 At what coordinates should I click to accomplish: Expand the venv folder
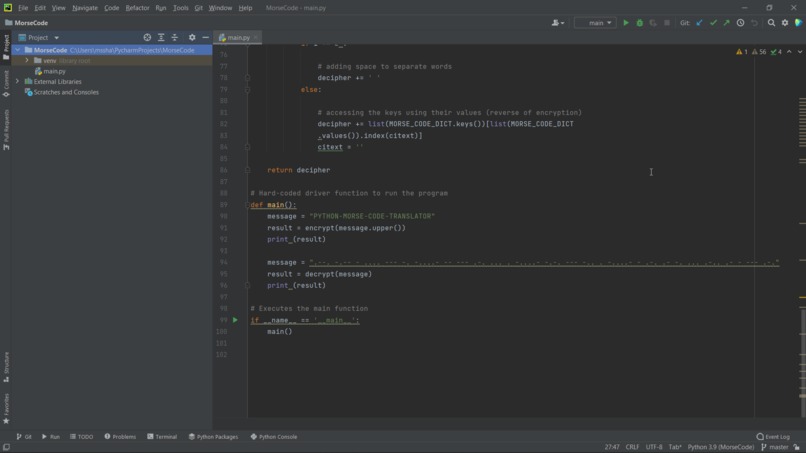[x=27, y=60]
